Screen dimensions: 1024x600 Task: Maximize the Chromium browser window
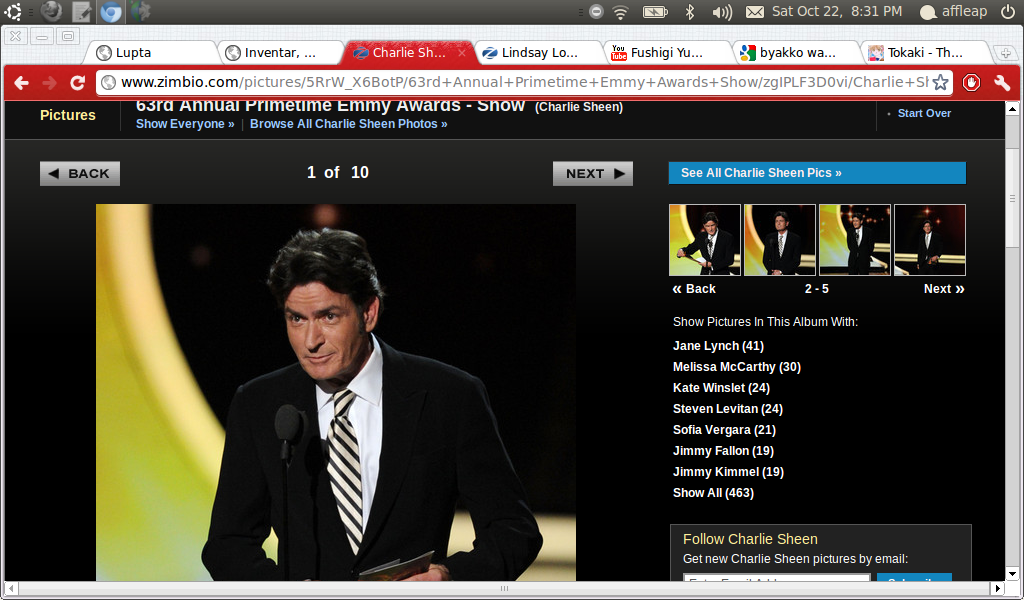click(x=67, y=36)
